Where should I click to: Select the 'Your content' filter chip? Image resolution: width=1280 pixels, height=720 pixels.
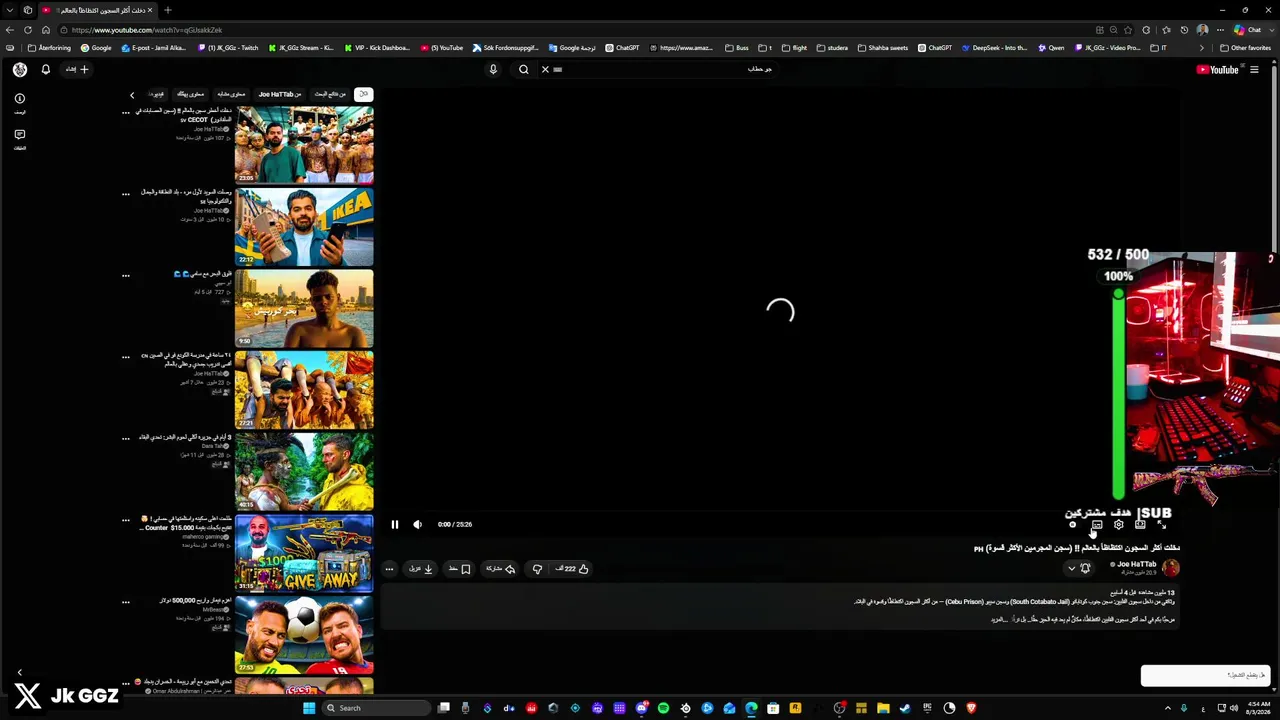(x=190, y=94)
